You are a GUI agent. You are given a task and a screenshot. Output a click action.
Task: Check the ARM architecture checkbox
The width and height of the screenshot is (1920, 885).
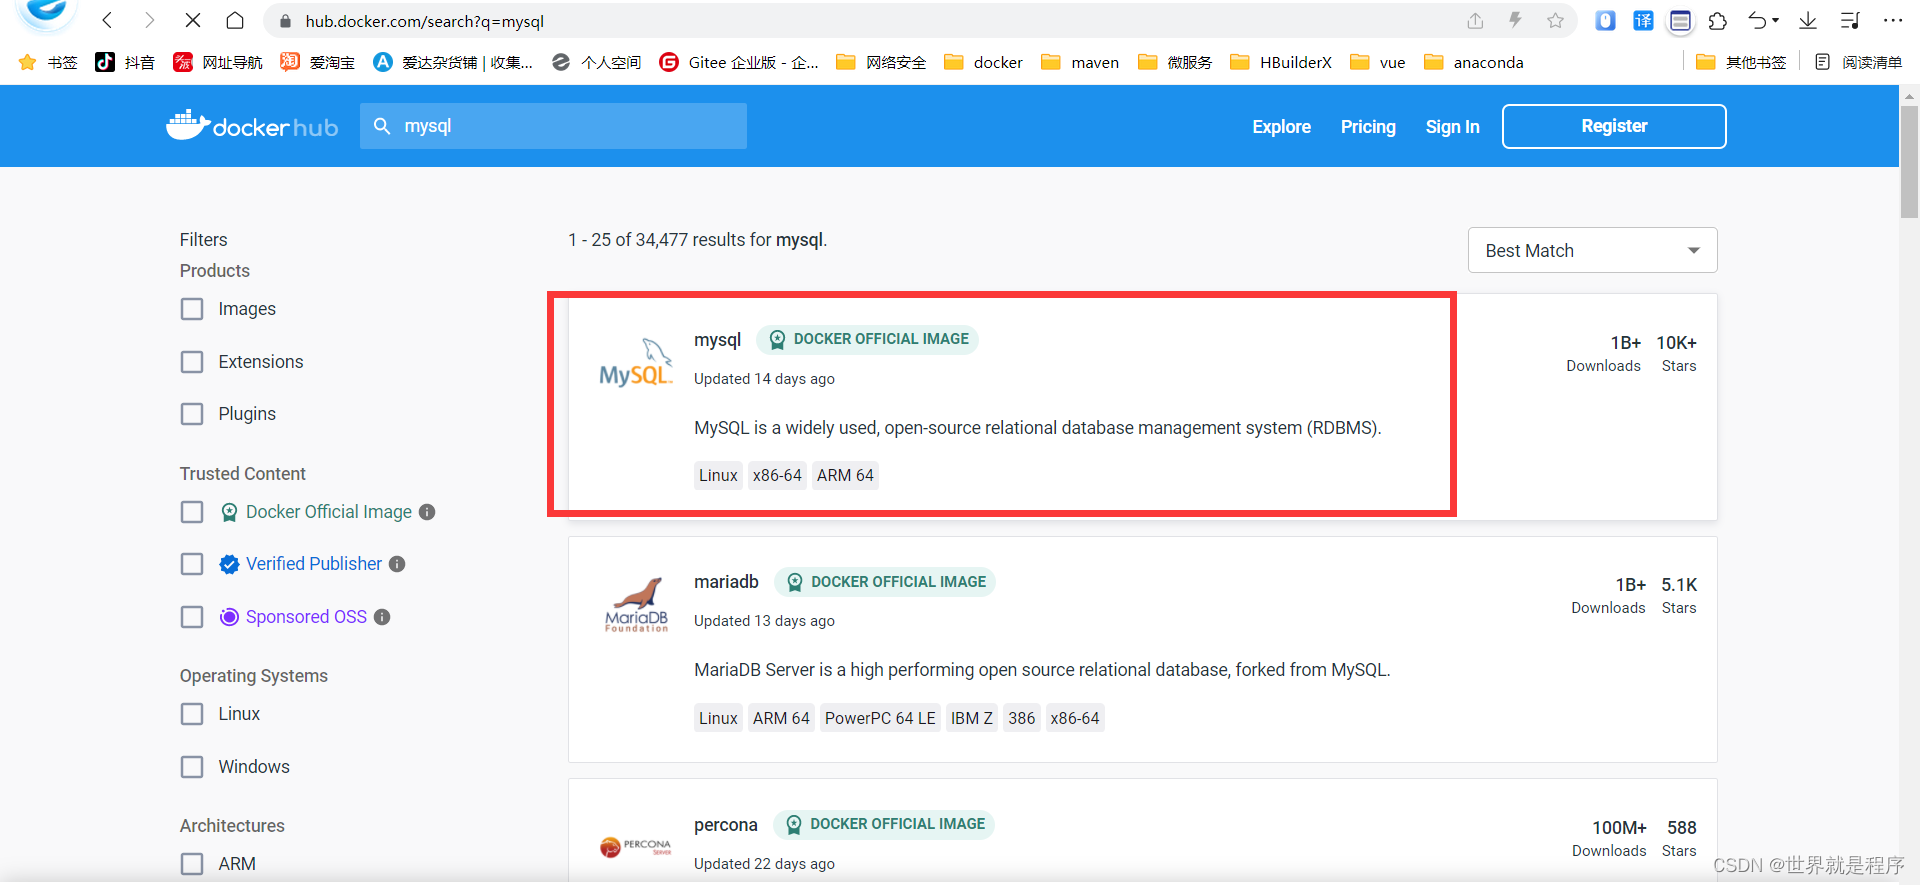click(x=192, y=864)
